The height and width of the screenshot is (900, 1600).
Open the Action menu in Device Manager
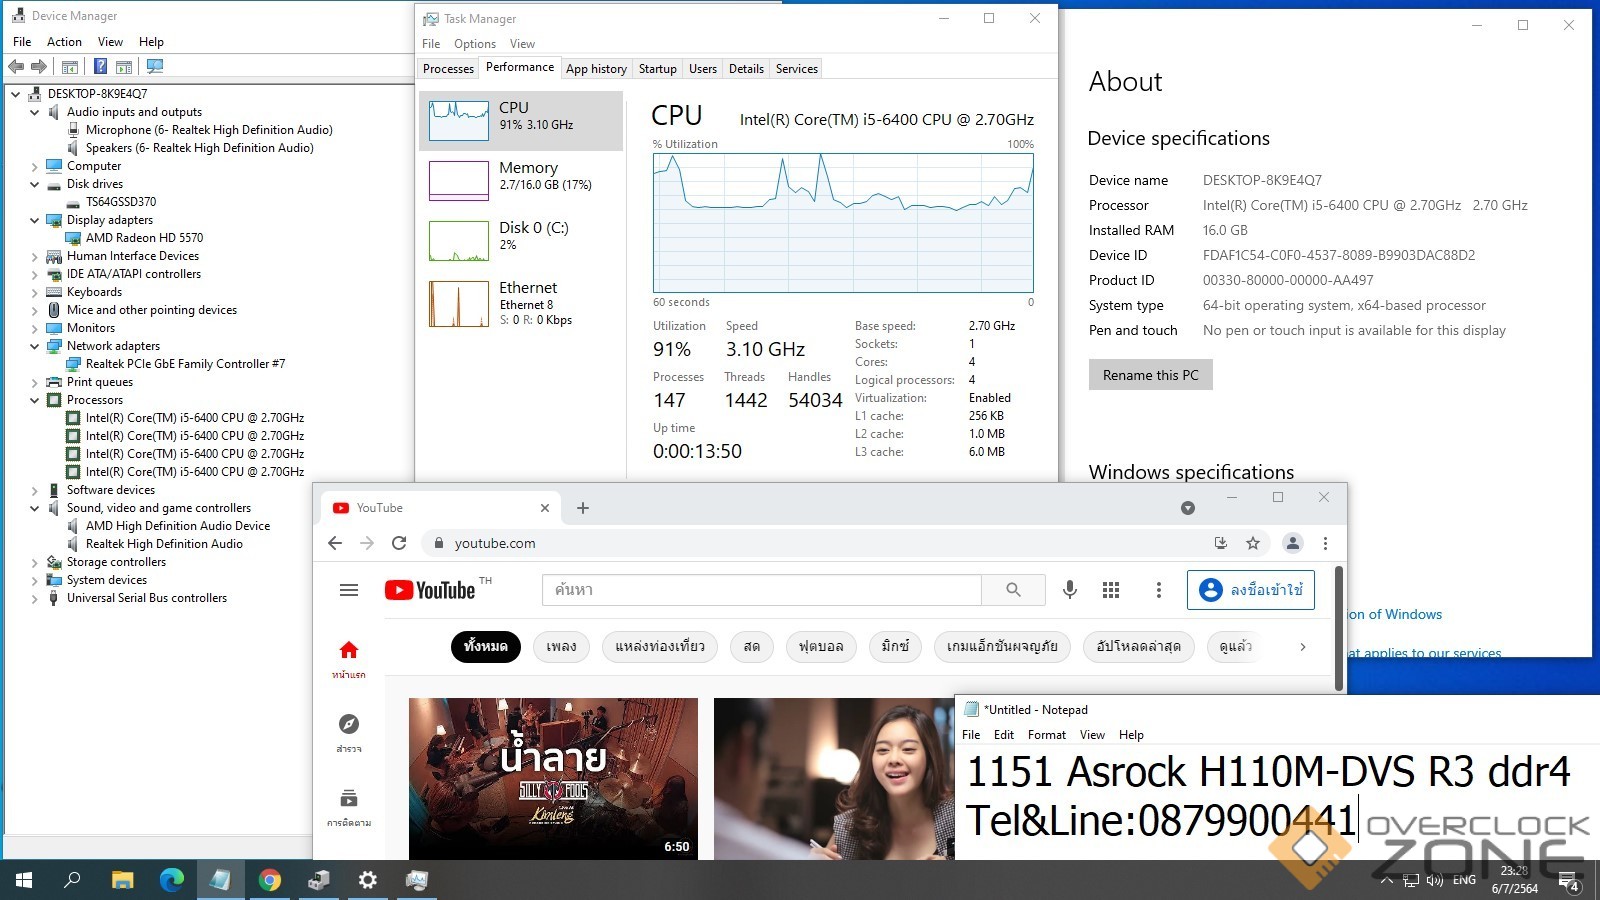64,42
